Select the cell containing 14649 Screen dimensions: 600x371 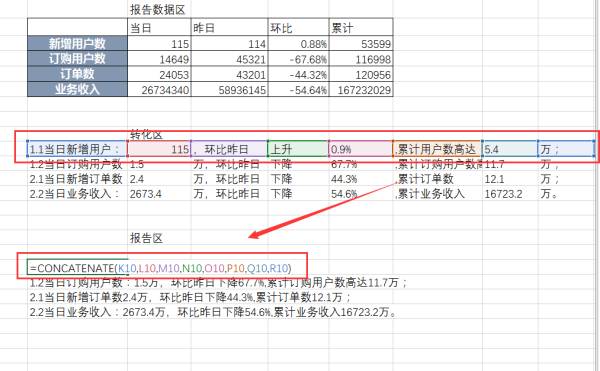click(159, 59)
